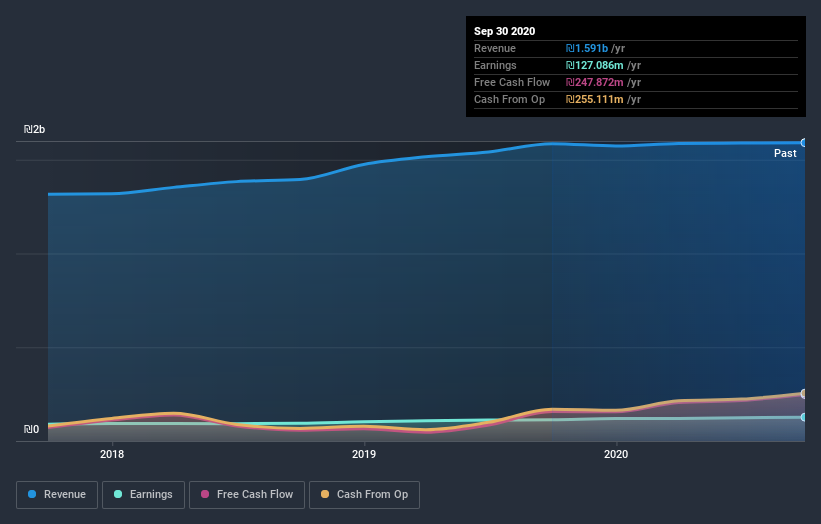Select the Revenue endpoint marker at Sep 2020
The width and height of the screenshot is (821, 524).
point(804,142)
